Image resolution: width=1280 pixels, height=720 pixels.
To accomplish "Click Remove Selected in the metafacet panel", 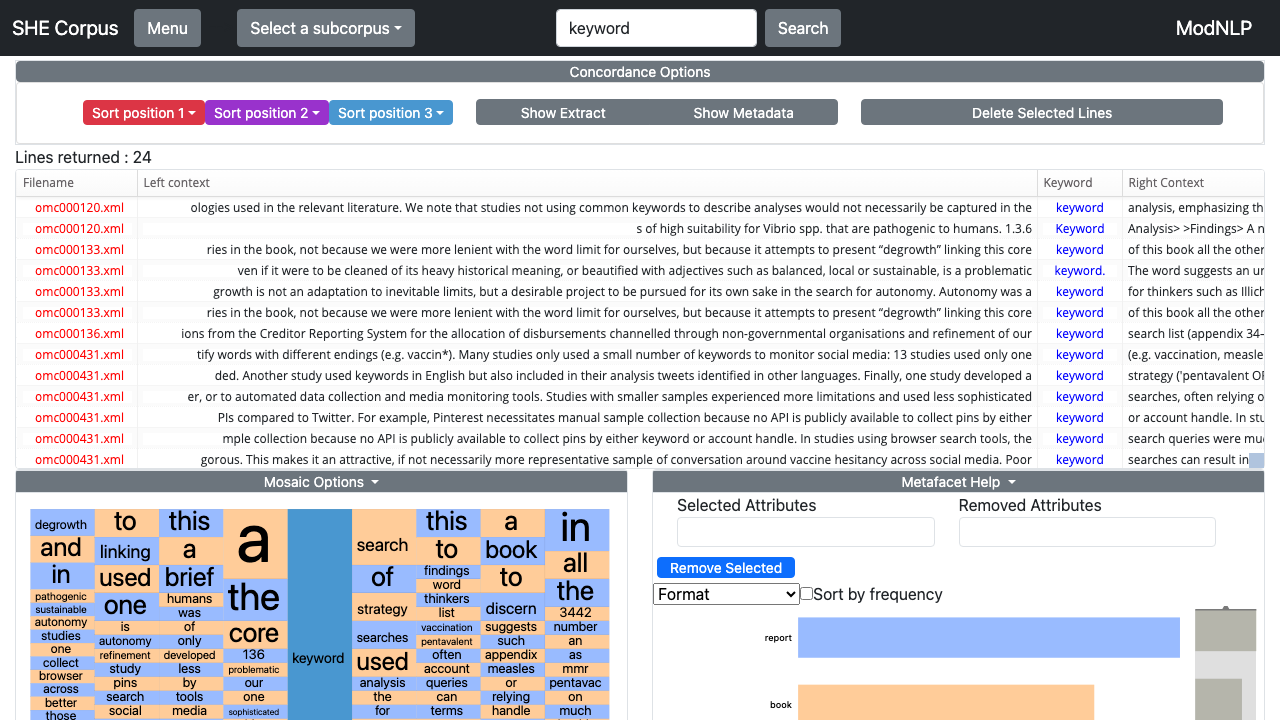I will point(725,567).
